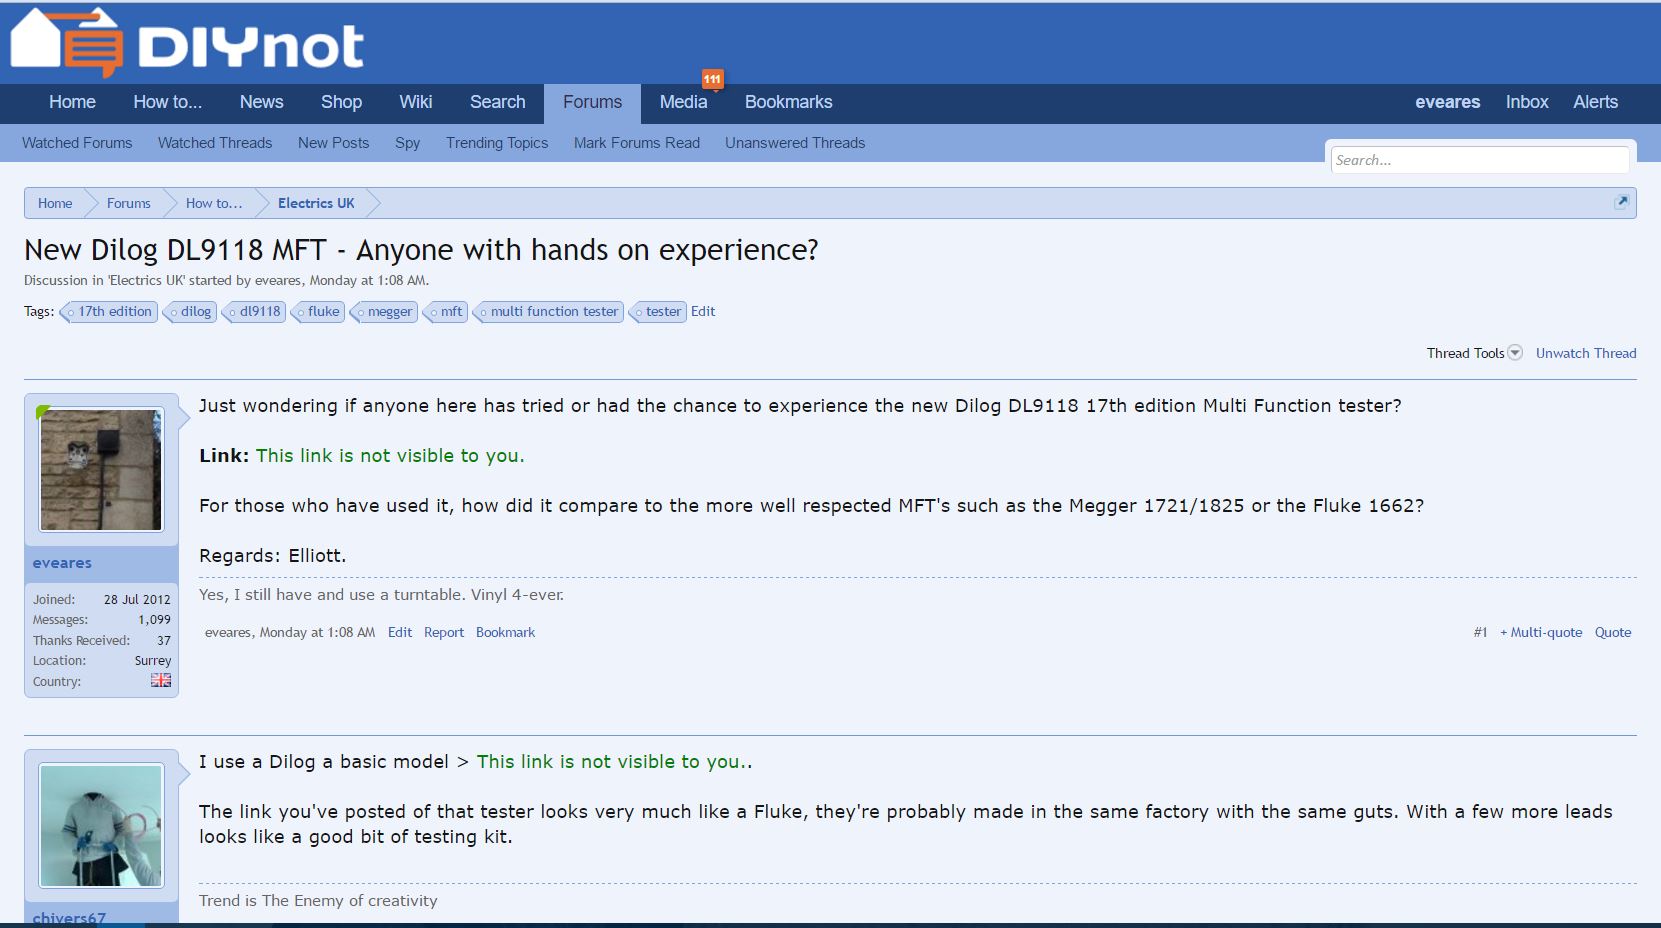The image size is (1661, 928).
Task: Open chivers67 avatar image
Action: coord(101,826)
